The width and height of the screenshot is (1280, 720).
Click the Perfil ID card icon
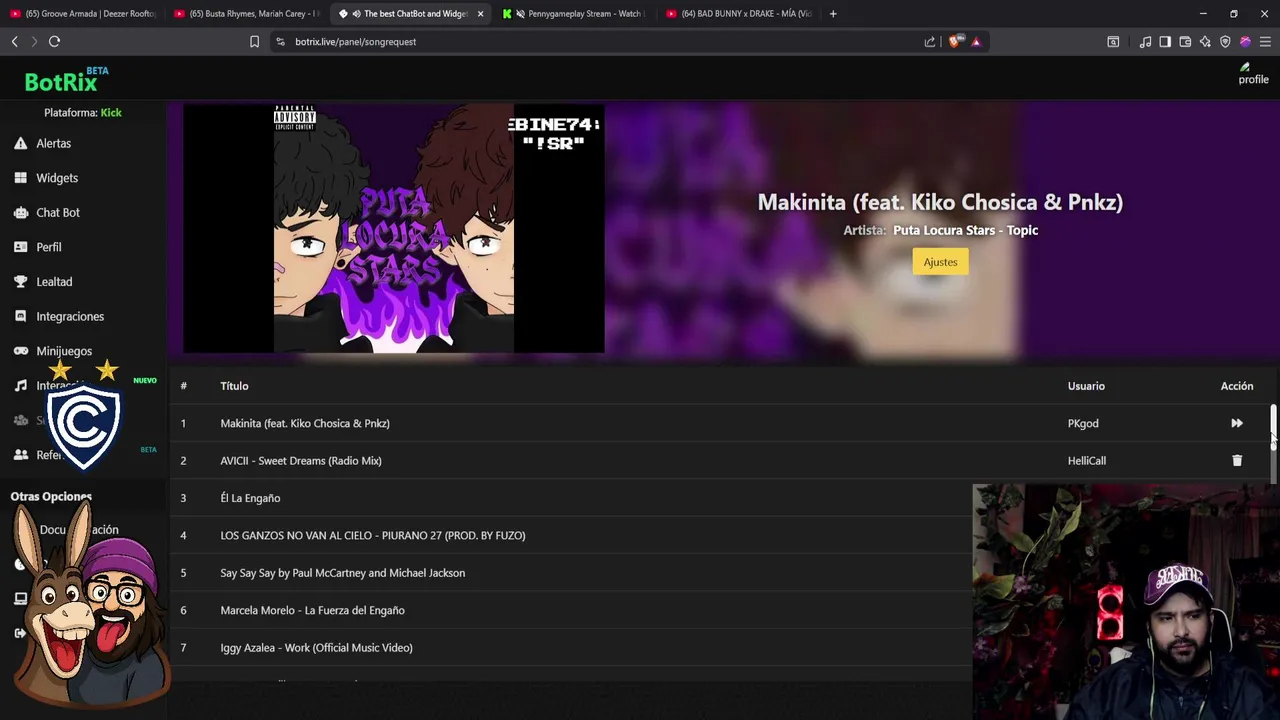(x=20, y=247)
